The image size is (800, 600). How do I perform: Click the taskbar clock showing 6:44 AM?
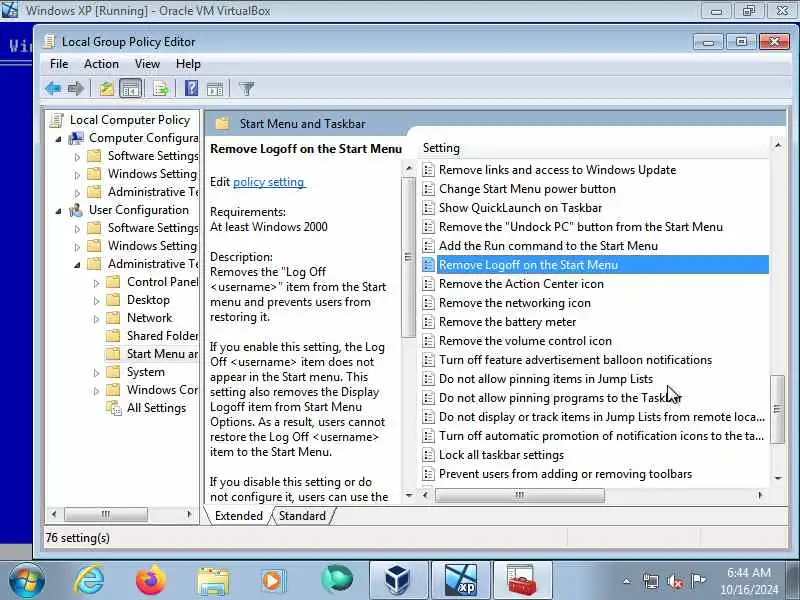[x=749, y=581]
